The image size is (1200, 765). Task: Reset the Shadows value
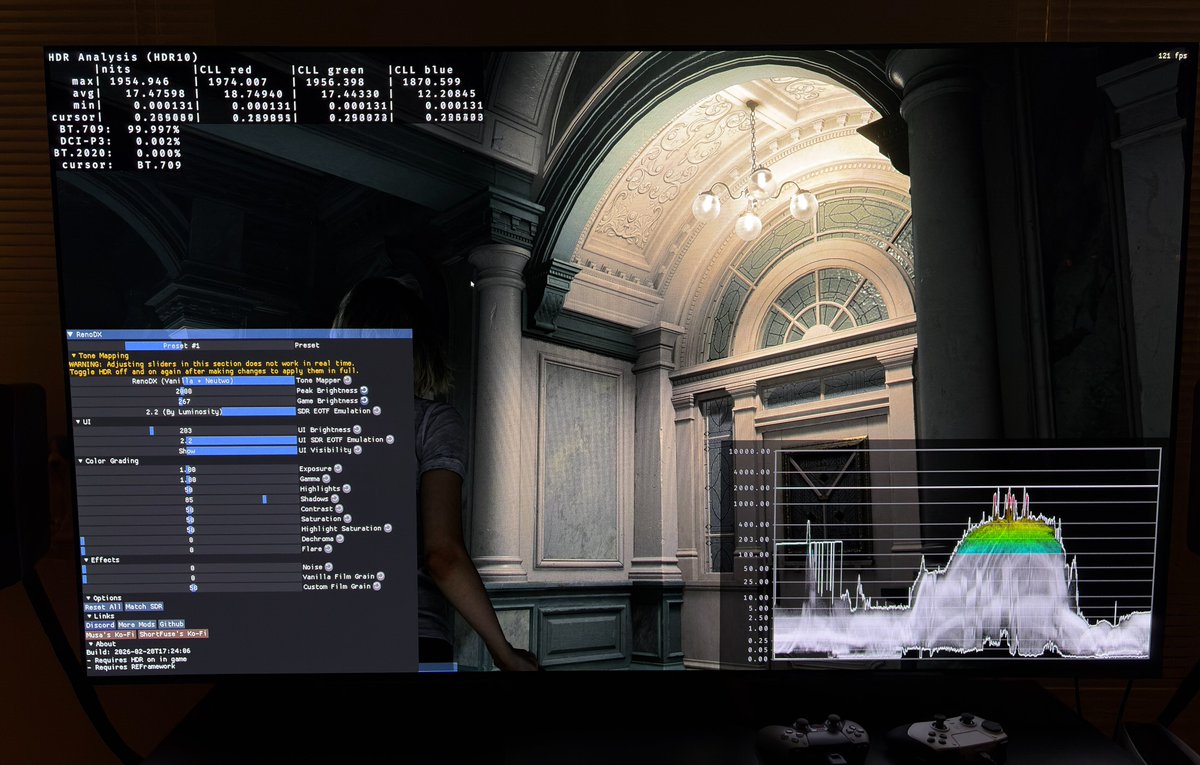(333, 499)
